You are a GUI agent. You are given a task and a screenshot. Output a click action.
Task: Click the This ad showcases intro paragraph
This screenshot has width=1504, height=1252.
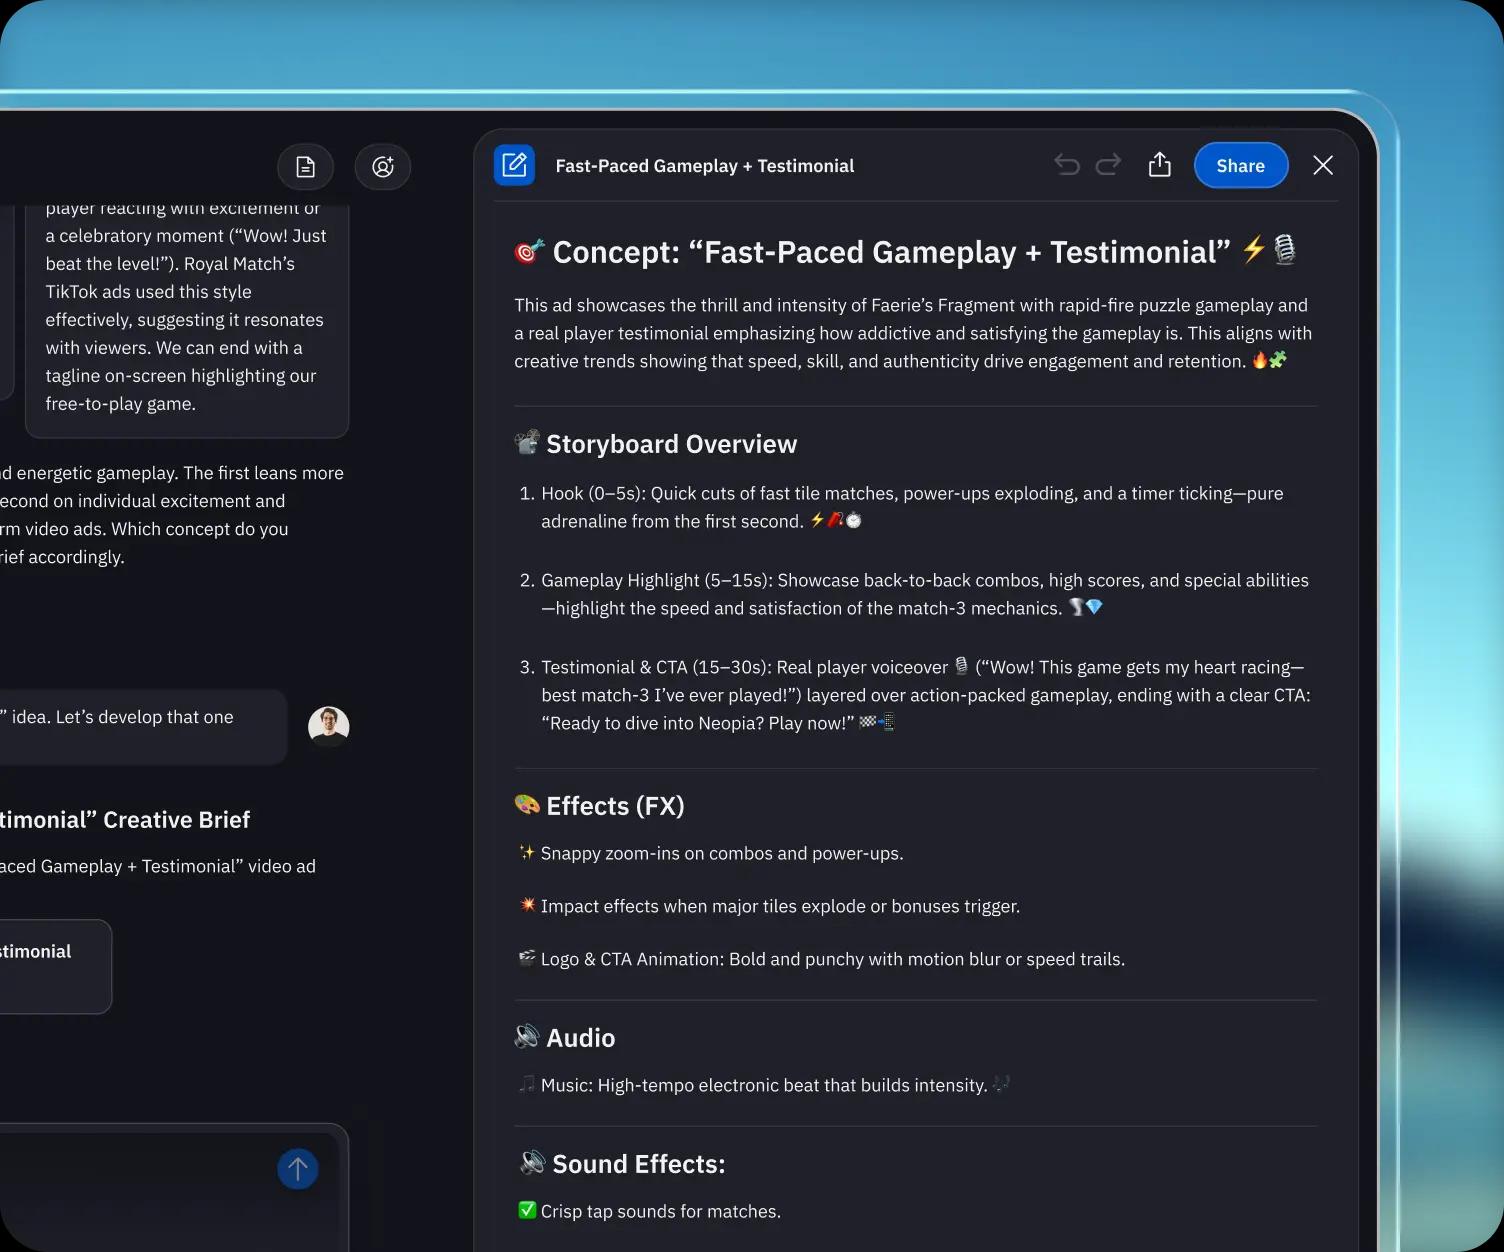pyautogui.click(x=913, y=333)
